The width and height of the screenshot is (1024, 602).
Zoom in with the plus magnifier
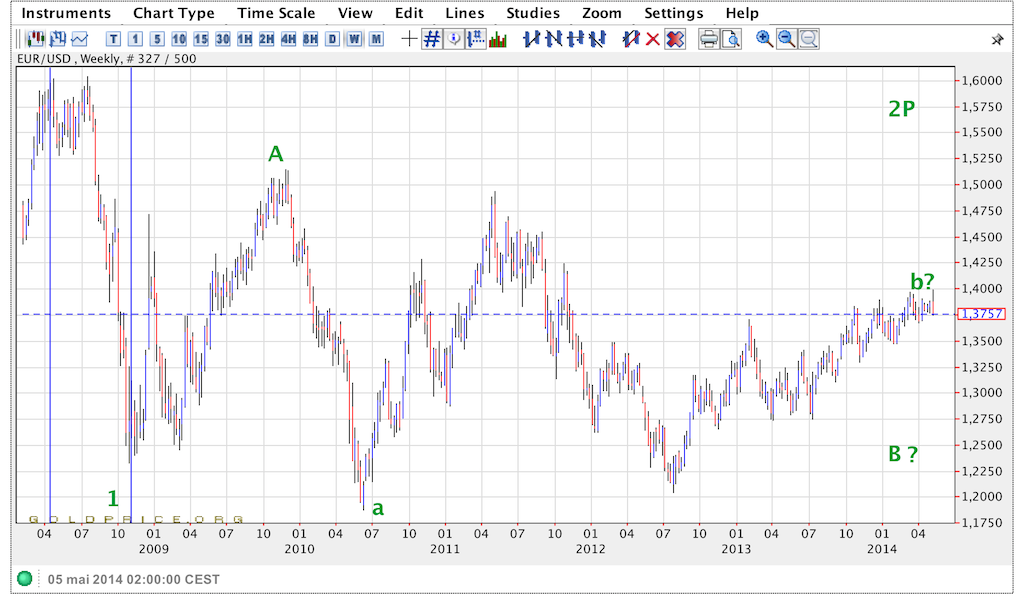pos(764,39)
